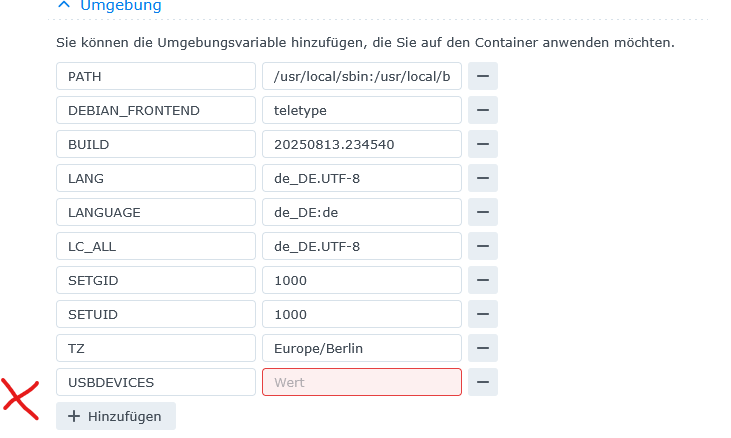Image resolution: width=731 pixels, height=438 pixels.
Task: Click the LANGUAGE value de_DE:de field
Action: [x=361, y=212]
